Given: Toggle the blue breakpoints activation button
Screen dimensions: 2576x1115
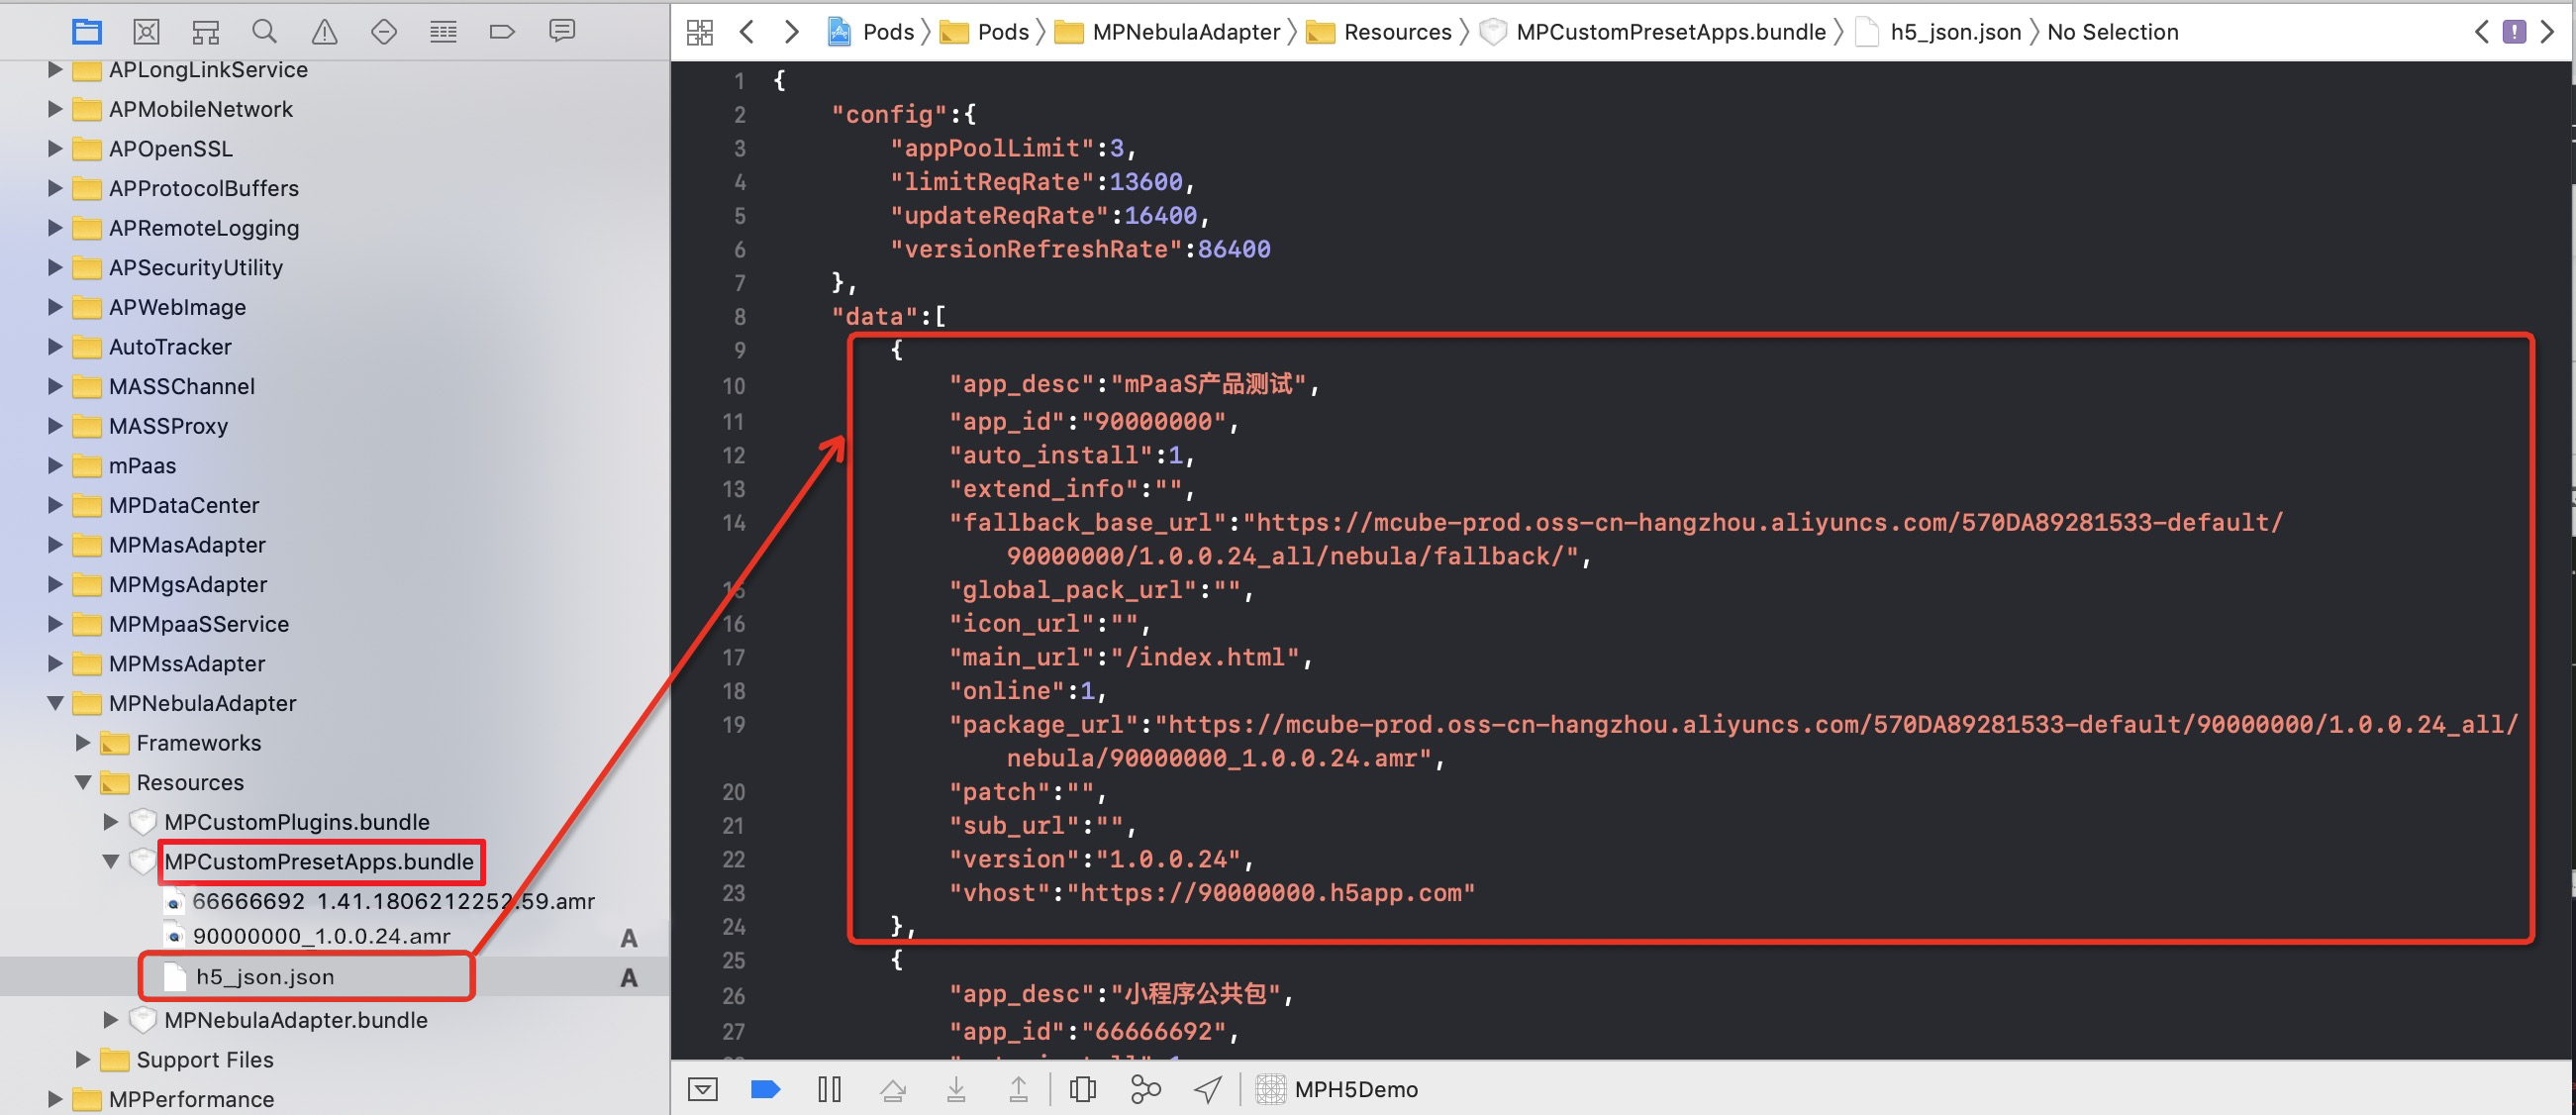Looking at the screenshot, I should coord(765,1089).
